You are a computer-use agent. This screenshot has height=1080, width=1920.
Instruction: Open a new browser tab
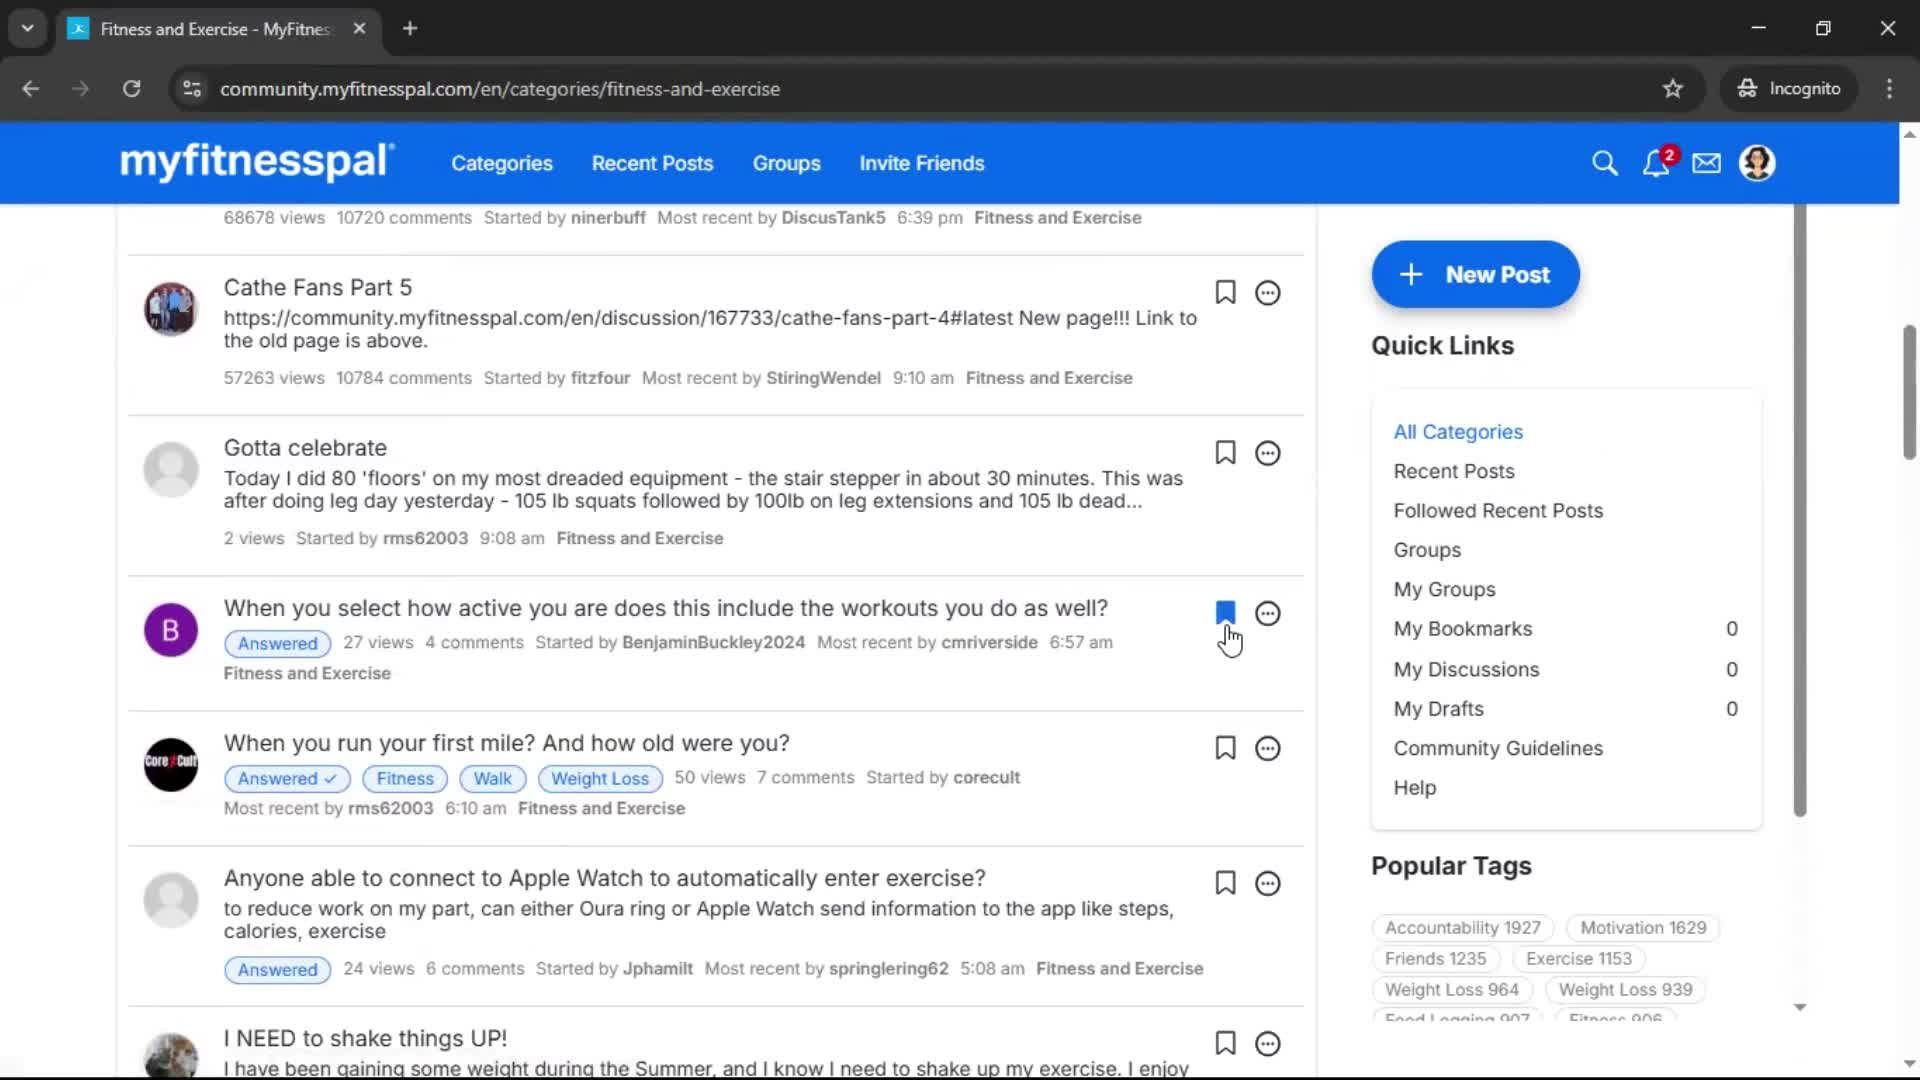[409, 29]
